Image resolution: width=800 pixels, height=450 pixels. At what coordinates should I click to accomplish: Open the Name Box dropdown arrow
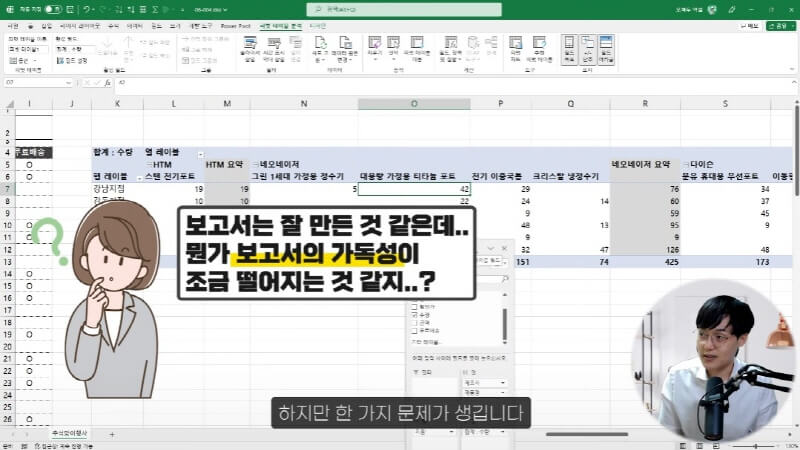point(68,83)
